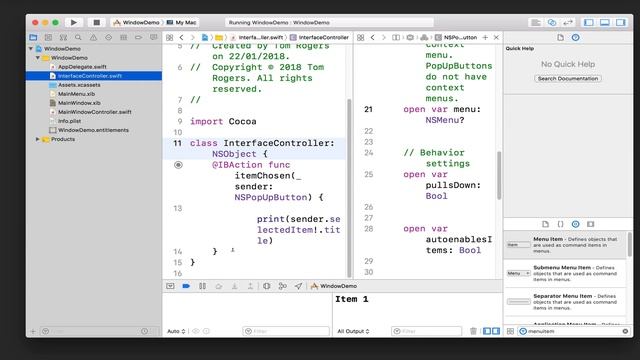Toggle library icon grid view

(510, 331)
